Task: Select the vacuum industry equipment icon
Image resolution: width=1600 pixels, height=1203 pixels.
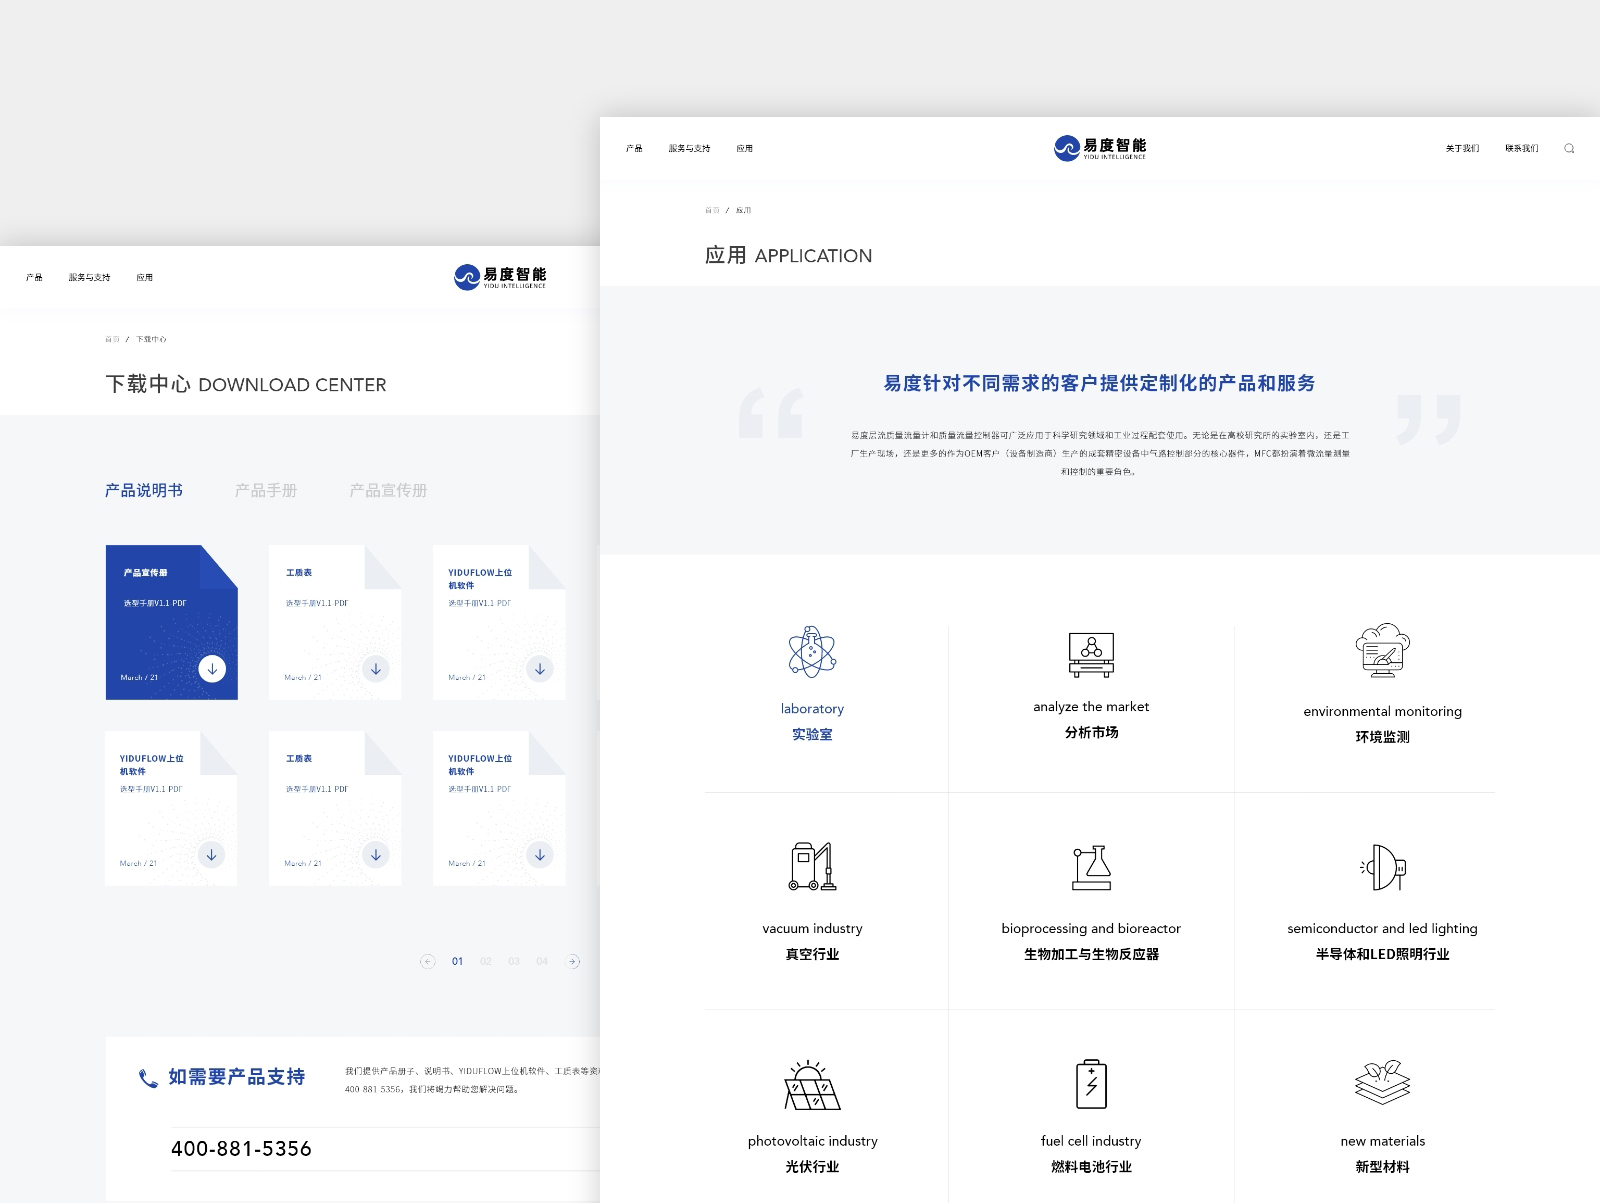Action: pos(812,868)
